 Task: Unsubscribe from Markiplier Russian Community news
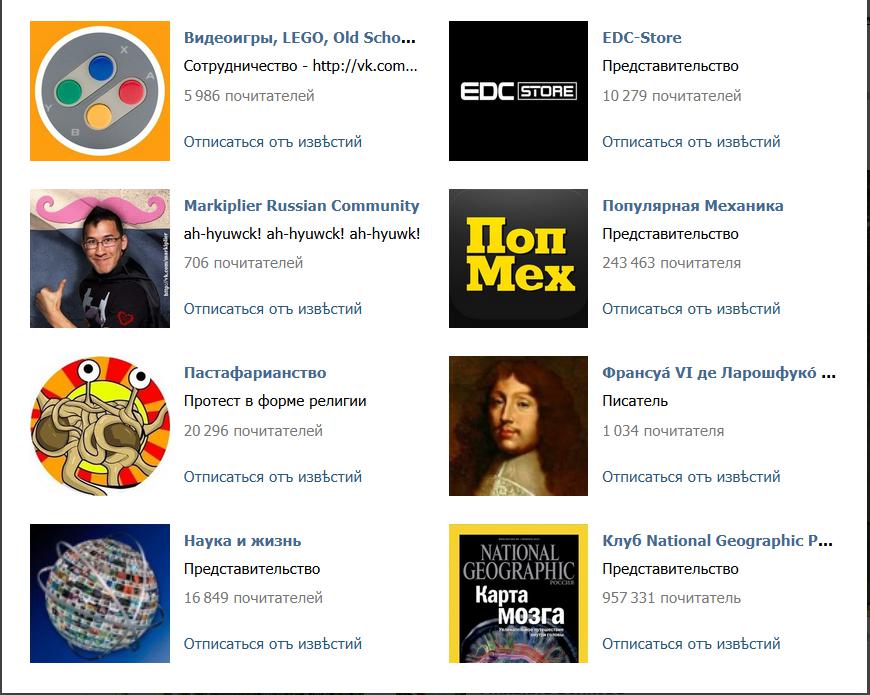(273, 309)
